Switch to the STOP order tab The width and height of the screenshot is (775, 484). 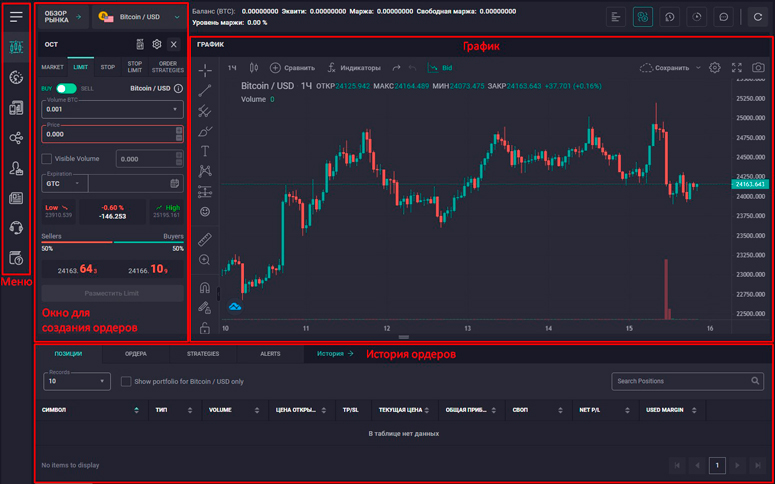[108, 67]
